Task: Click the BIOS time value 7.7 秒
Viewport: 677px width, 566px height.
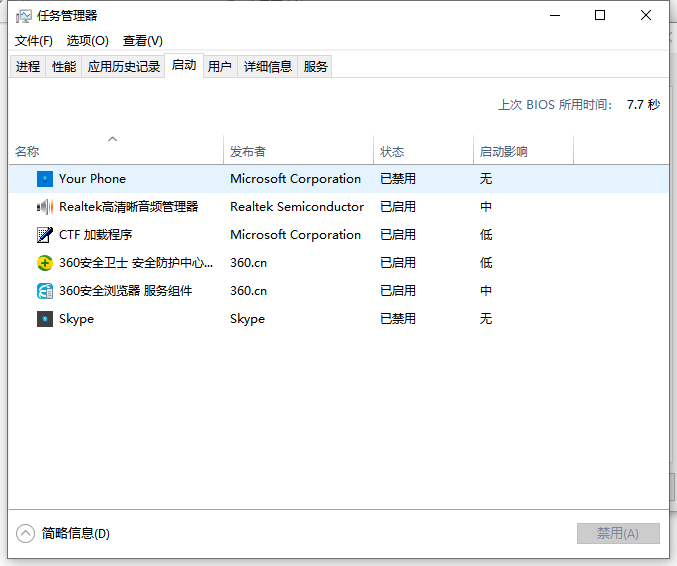Action: tap(643, 104)
